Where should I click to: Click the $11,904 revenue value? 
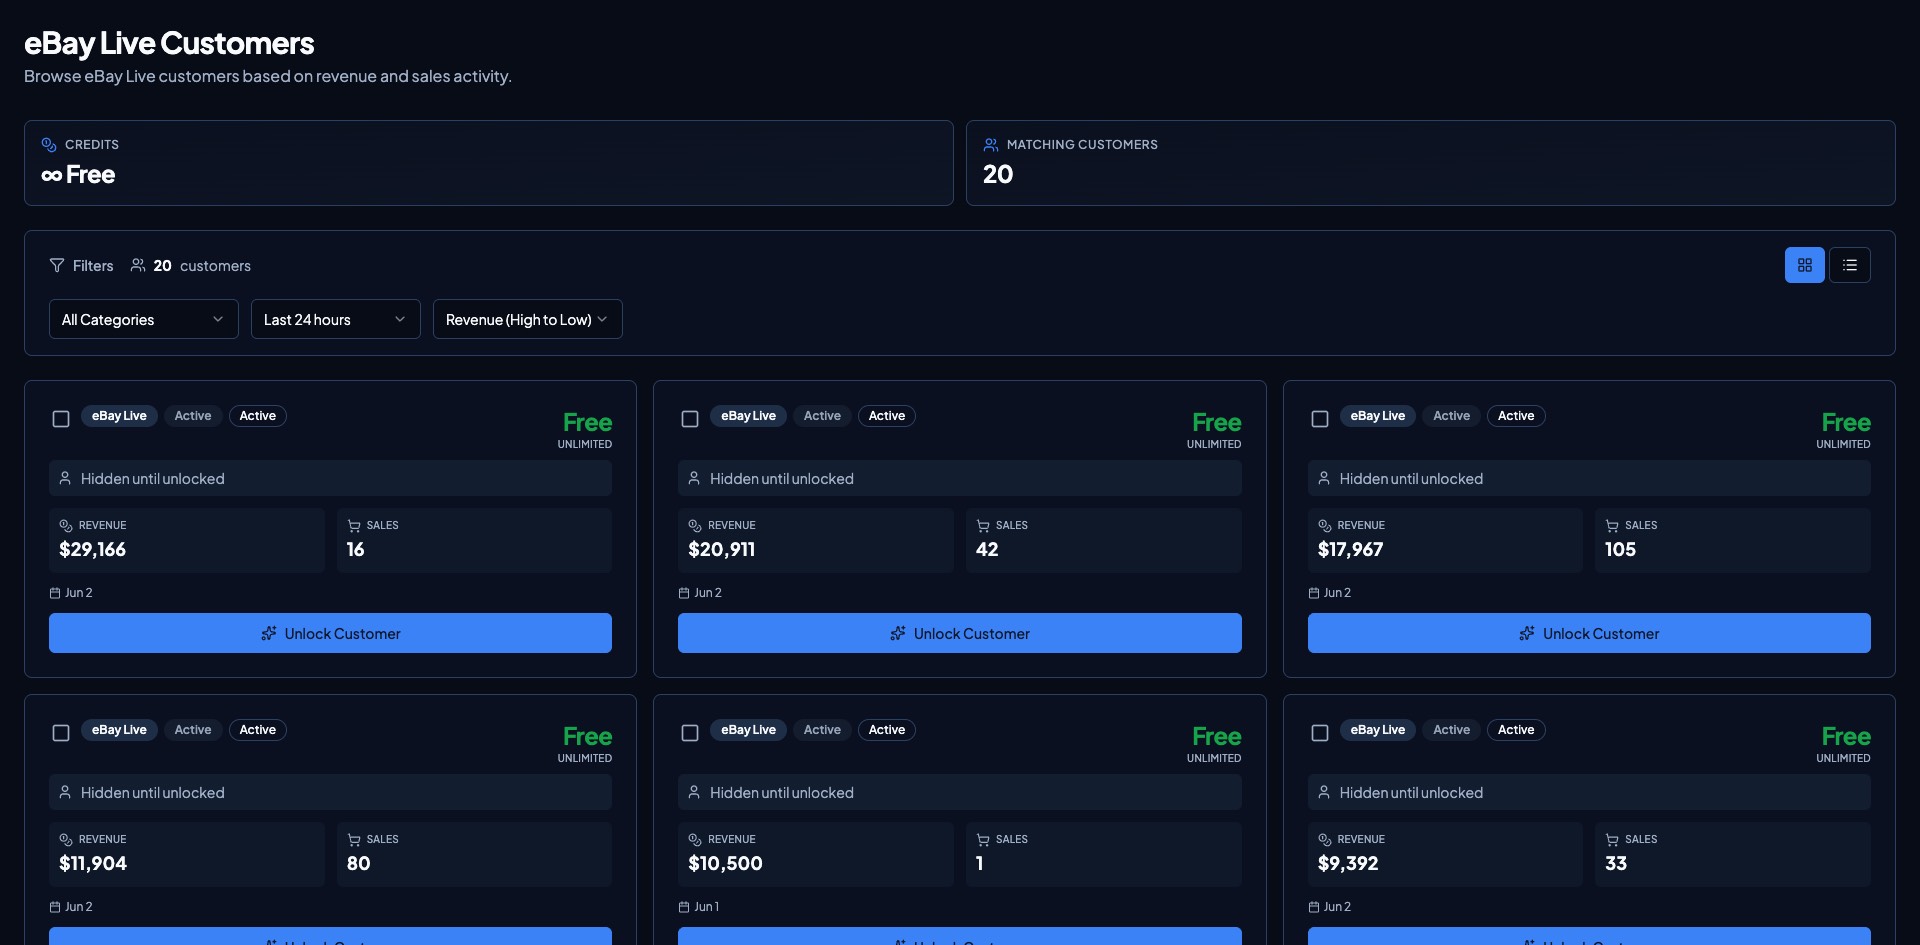[93, 863]
